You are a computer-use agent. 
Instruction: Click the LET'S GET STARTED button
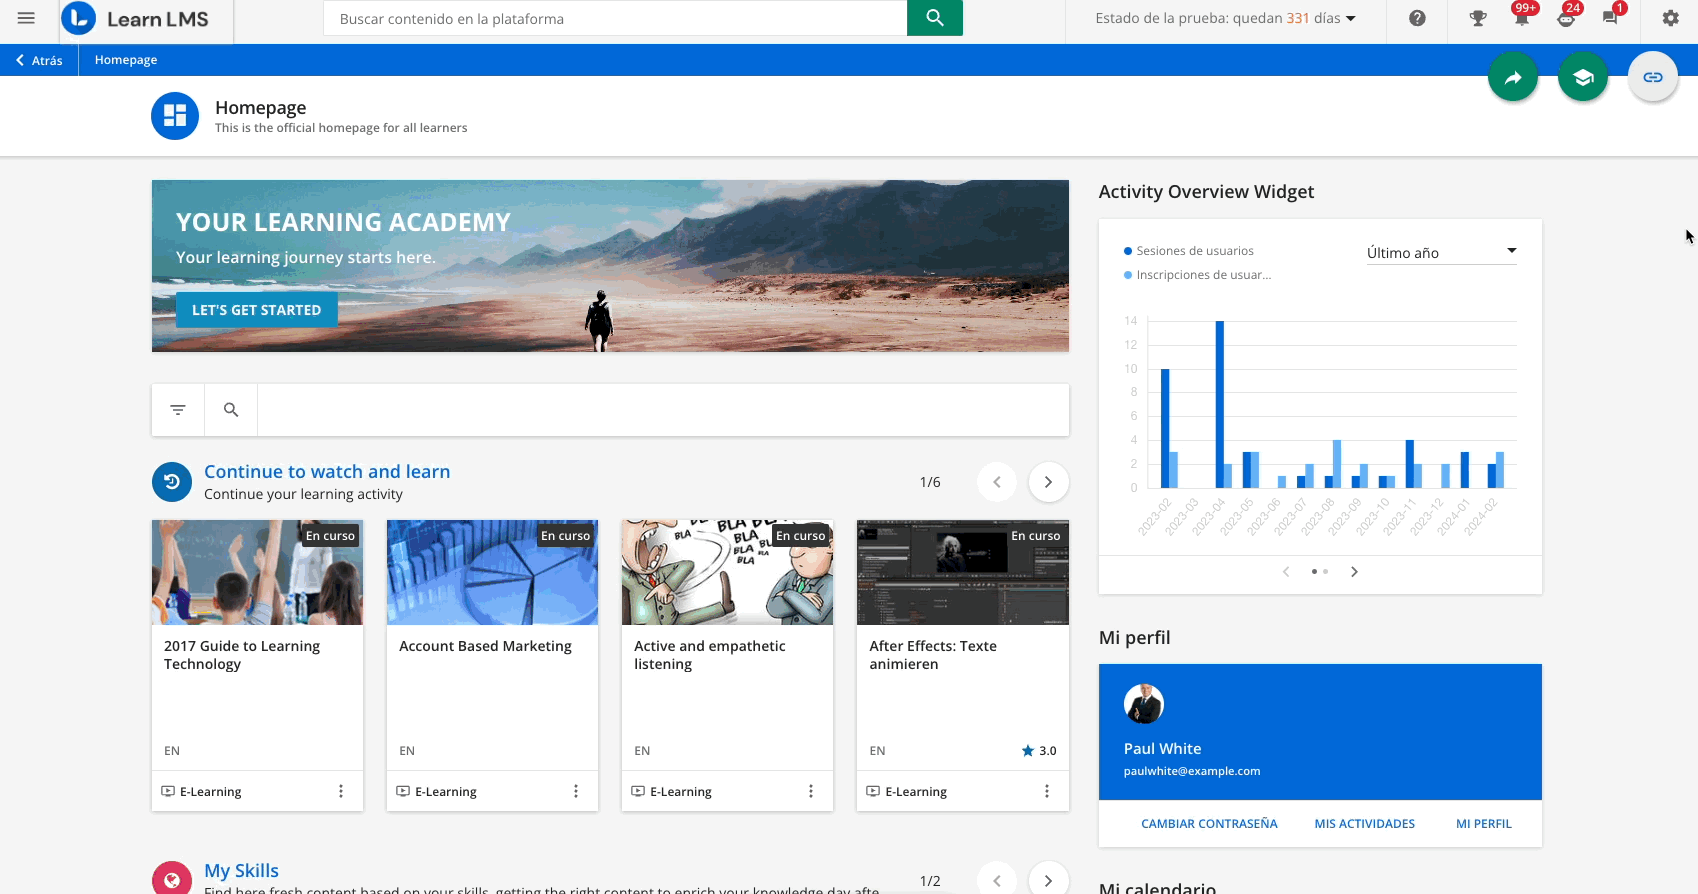click(x=256, y=310)
